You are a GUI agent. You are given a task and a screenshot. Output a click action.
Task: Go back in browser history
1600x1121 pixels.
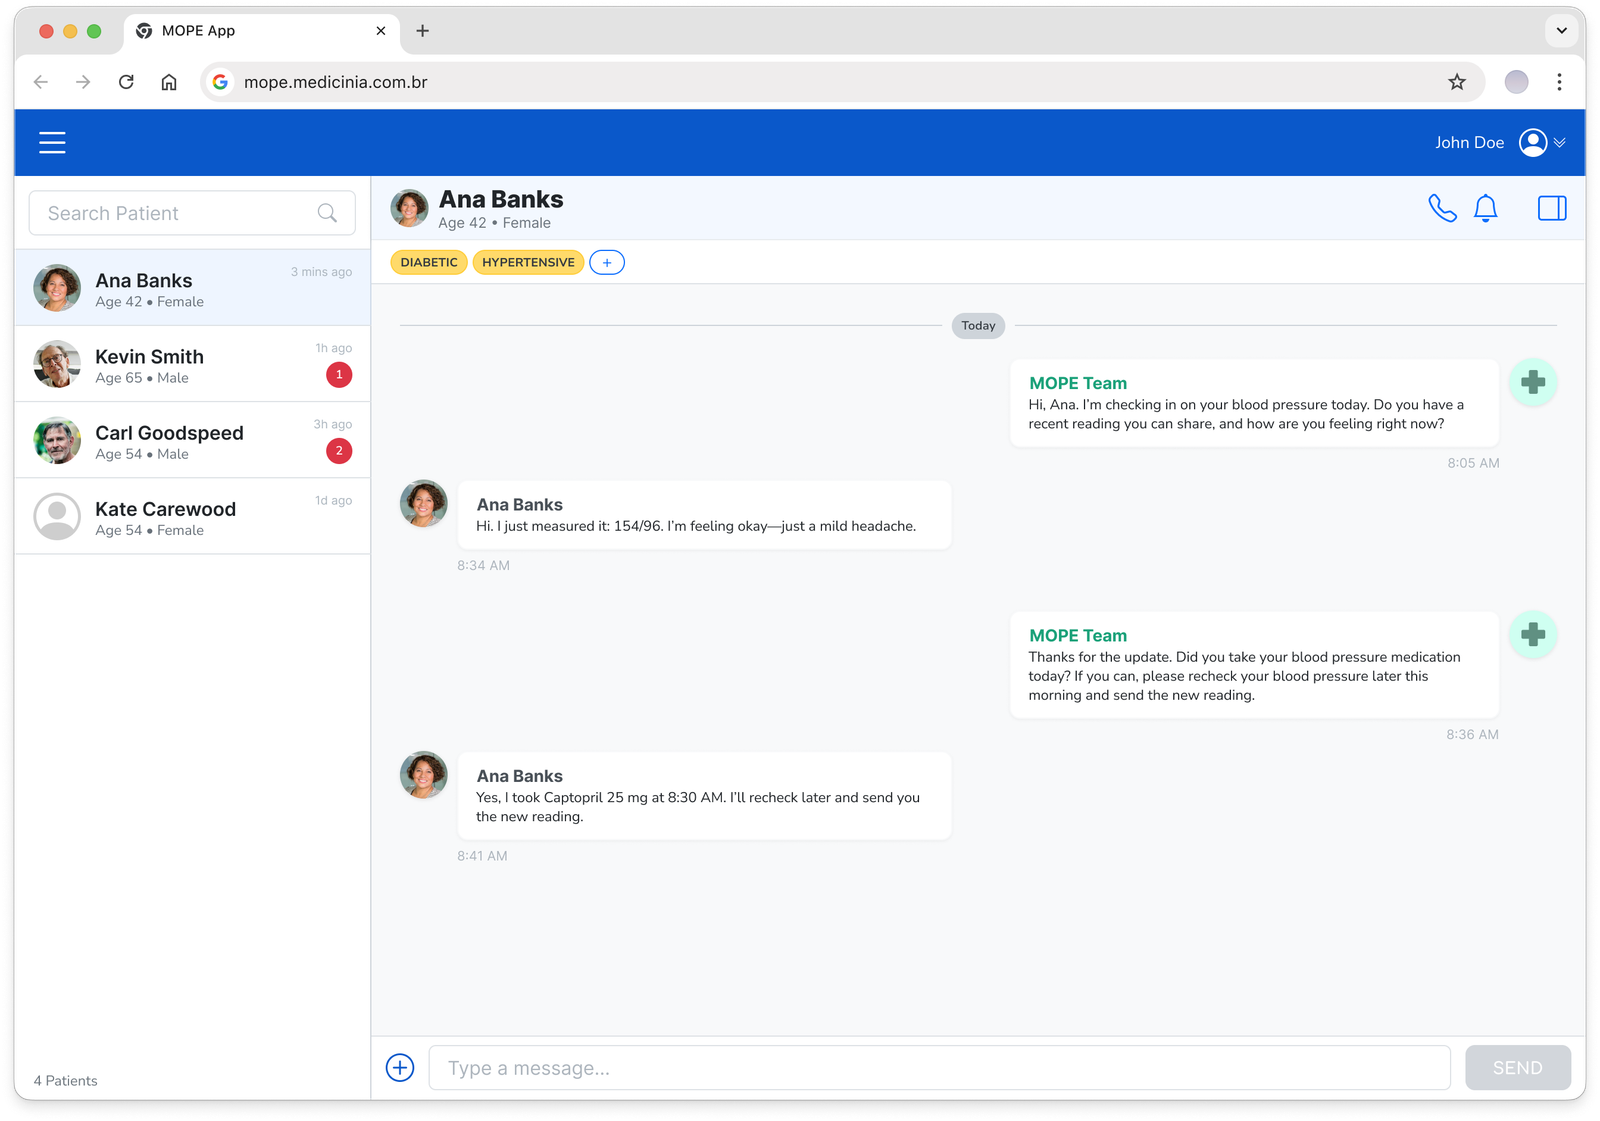[41, 82]
